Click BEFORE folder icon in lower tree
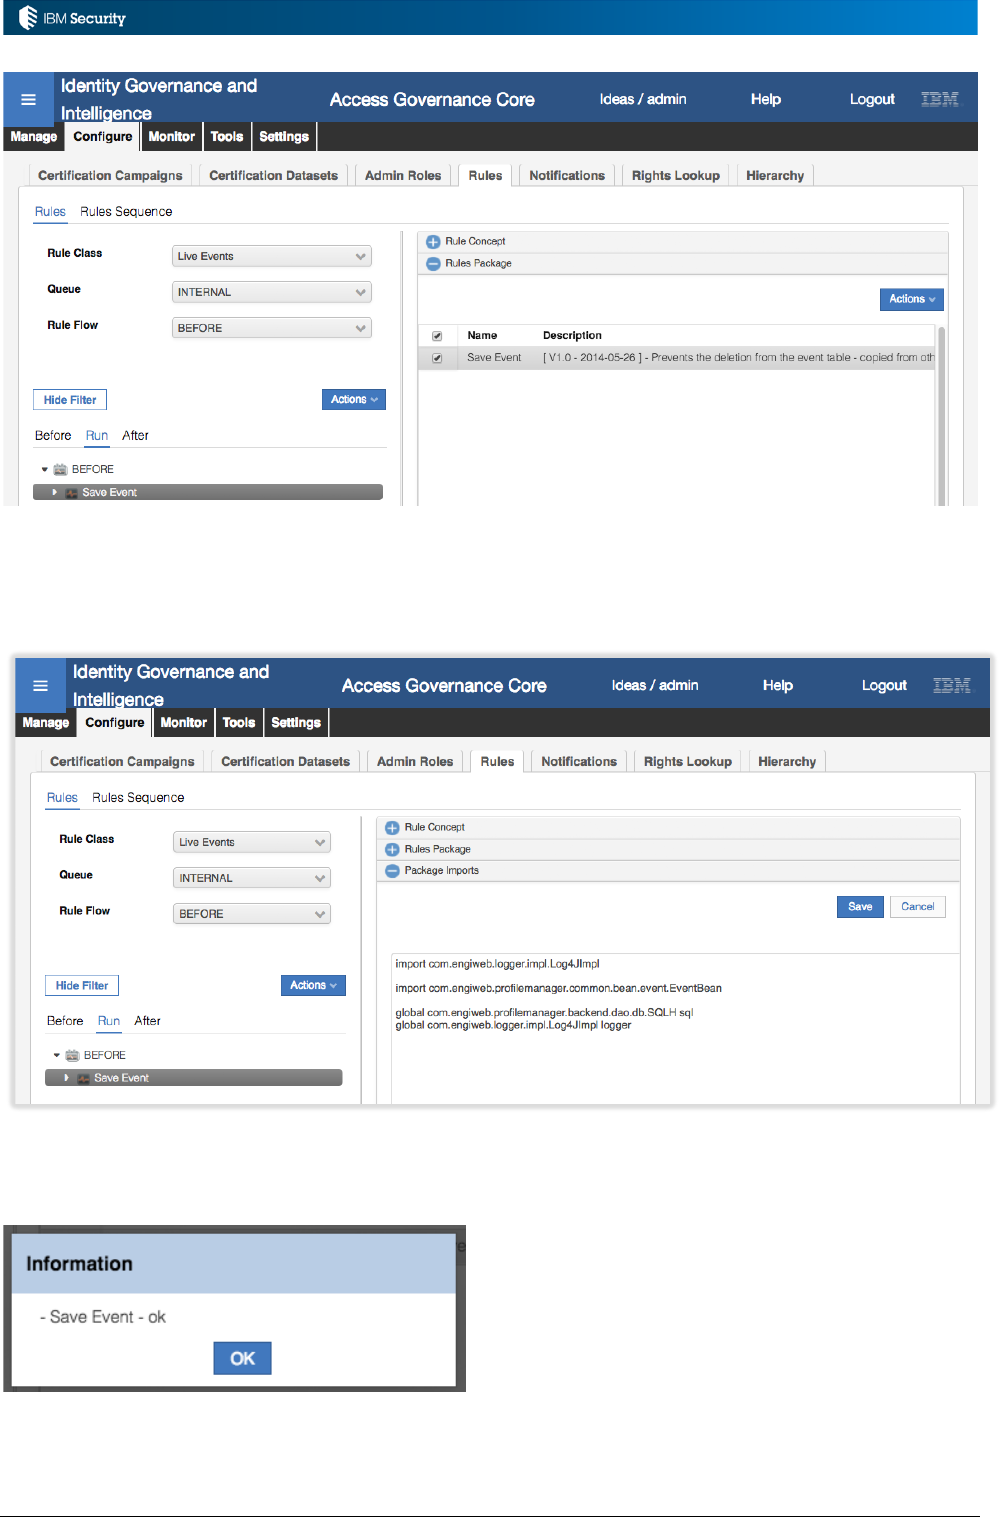Viewport: 1001px width, 1517px height. pyautogui.click(x=72, y=1055)
